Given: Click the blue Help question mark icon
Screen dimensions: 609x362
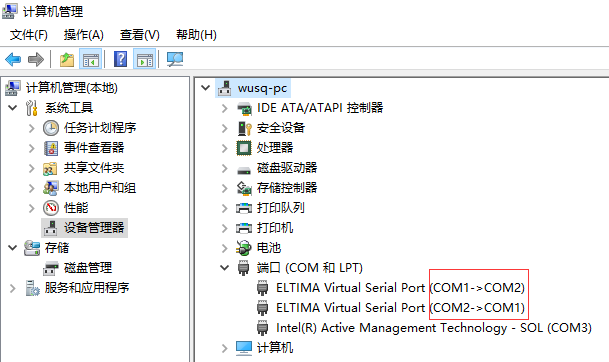Looking at the screenshot, I should (x=120, y=59).
